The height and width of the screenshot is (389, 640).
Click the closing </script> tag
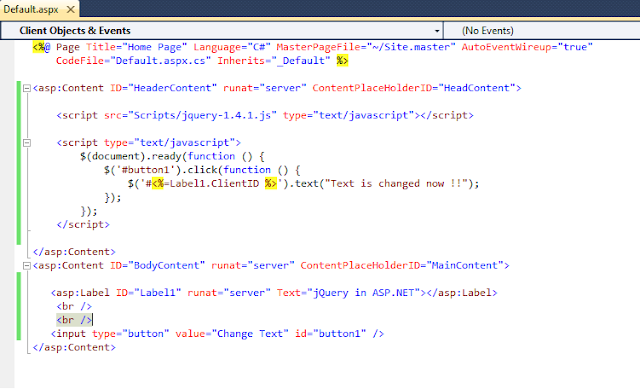(83, 225)
